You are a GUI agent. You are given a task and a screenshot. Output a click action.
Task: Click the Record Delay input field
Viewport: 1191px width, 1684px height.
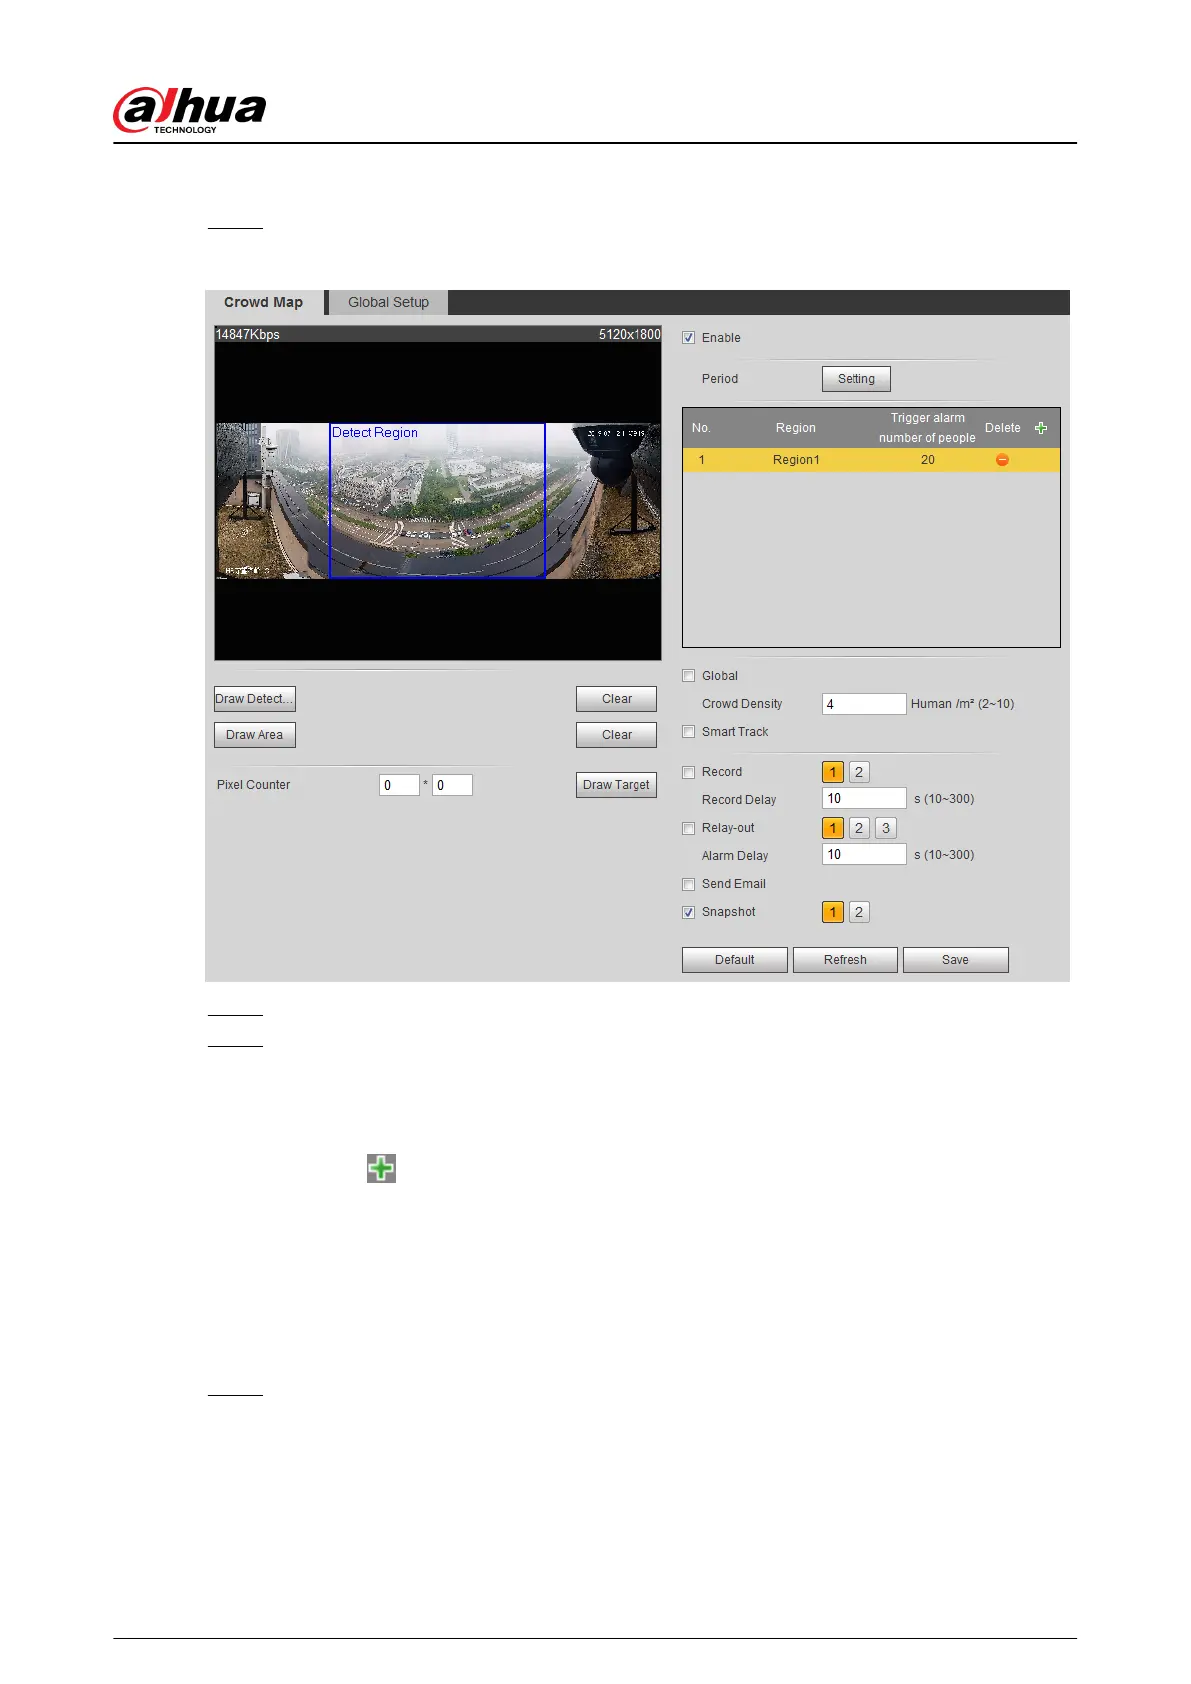click(864, 798)
